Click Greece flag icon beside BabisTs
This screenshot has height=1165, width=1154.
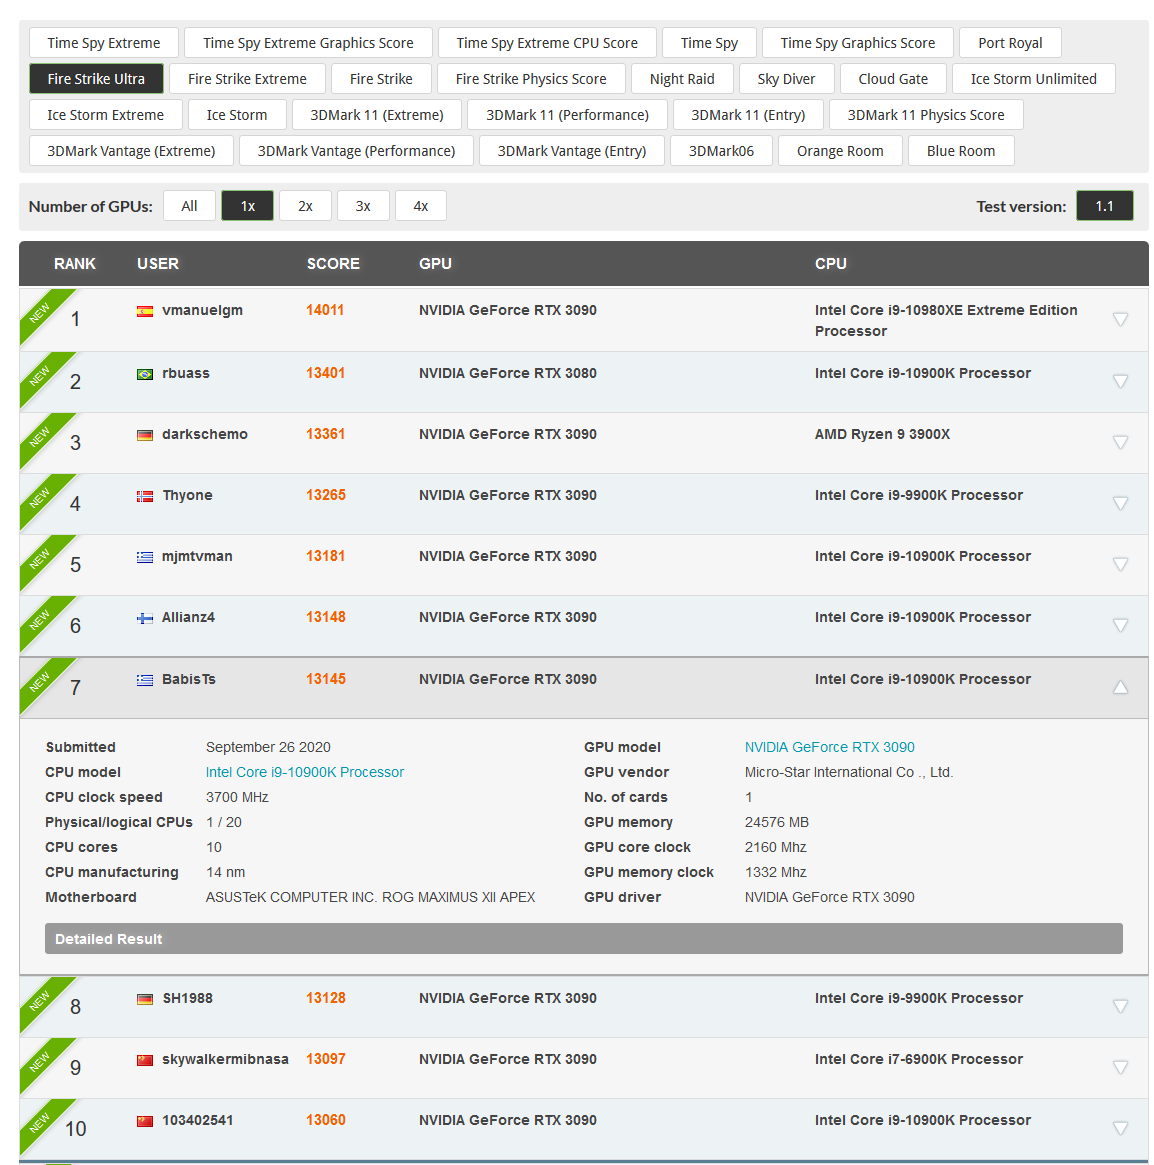145,680
